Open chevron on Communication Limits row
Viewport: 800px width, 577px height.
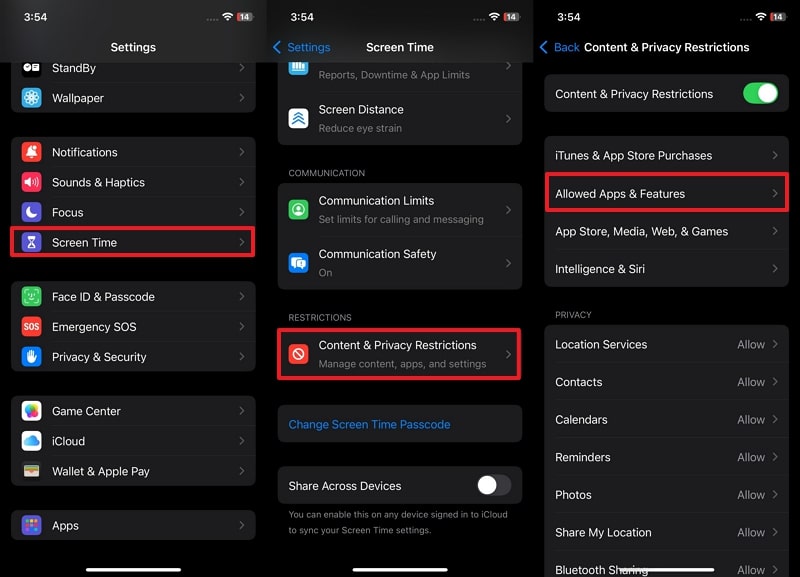click(x=508, y=210)
